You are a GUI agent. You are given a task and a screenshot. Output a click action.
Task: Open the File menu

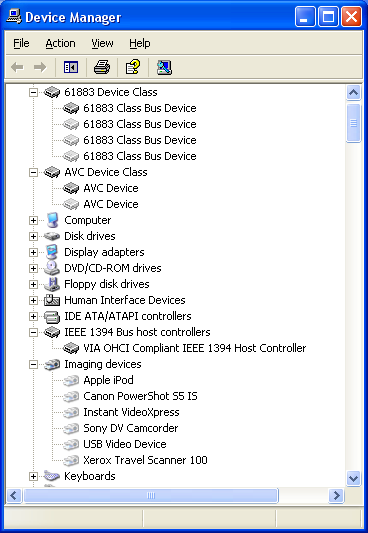[x=21, y=44]
